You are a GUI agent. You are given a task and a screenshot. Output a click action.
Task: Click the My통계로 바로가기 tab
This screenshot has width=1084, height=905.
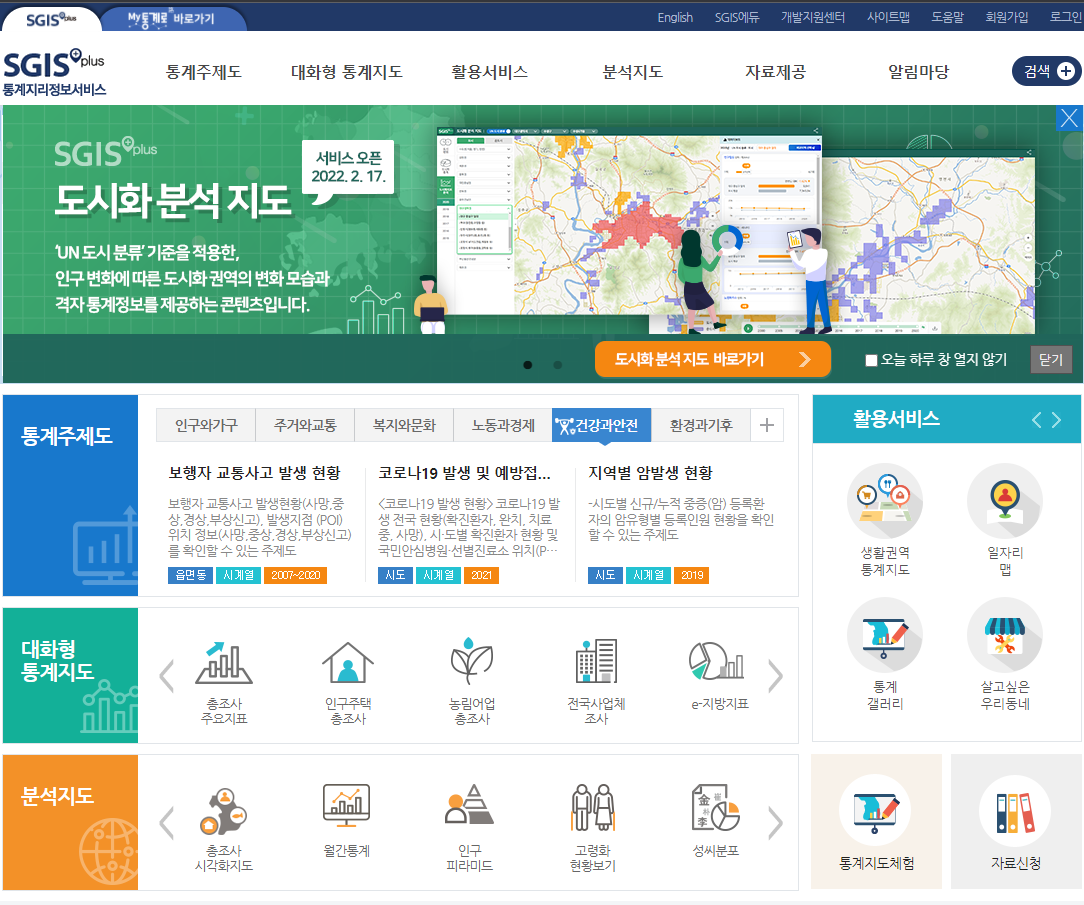pos(173,19)
